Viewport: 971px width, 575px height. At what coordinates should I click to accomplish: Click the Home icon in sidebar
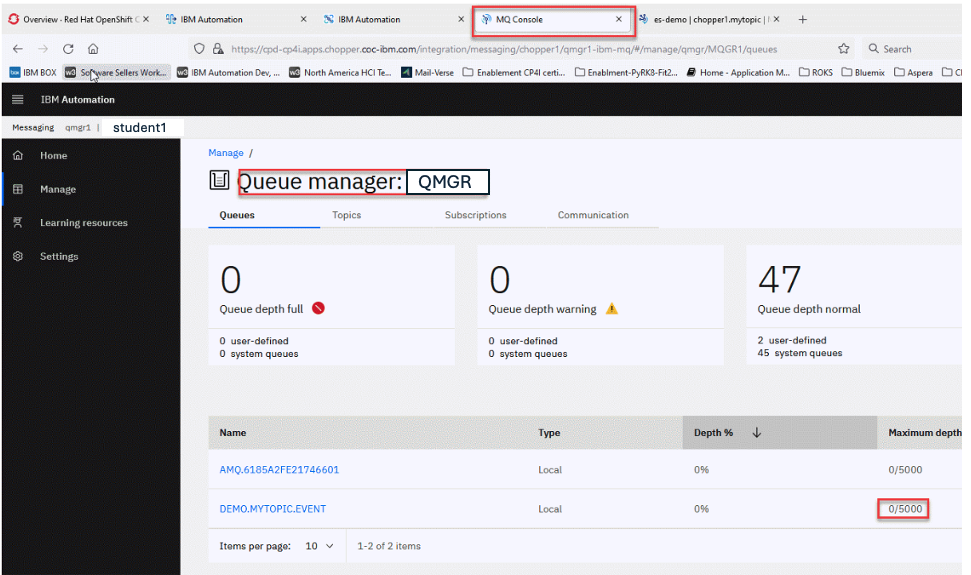(x=17, y=156)
